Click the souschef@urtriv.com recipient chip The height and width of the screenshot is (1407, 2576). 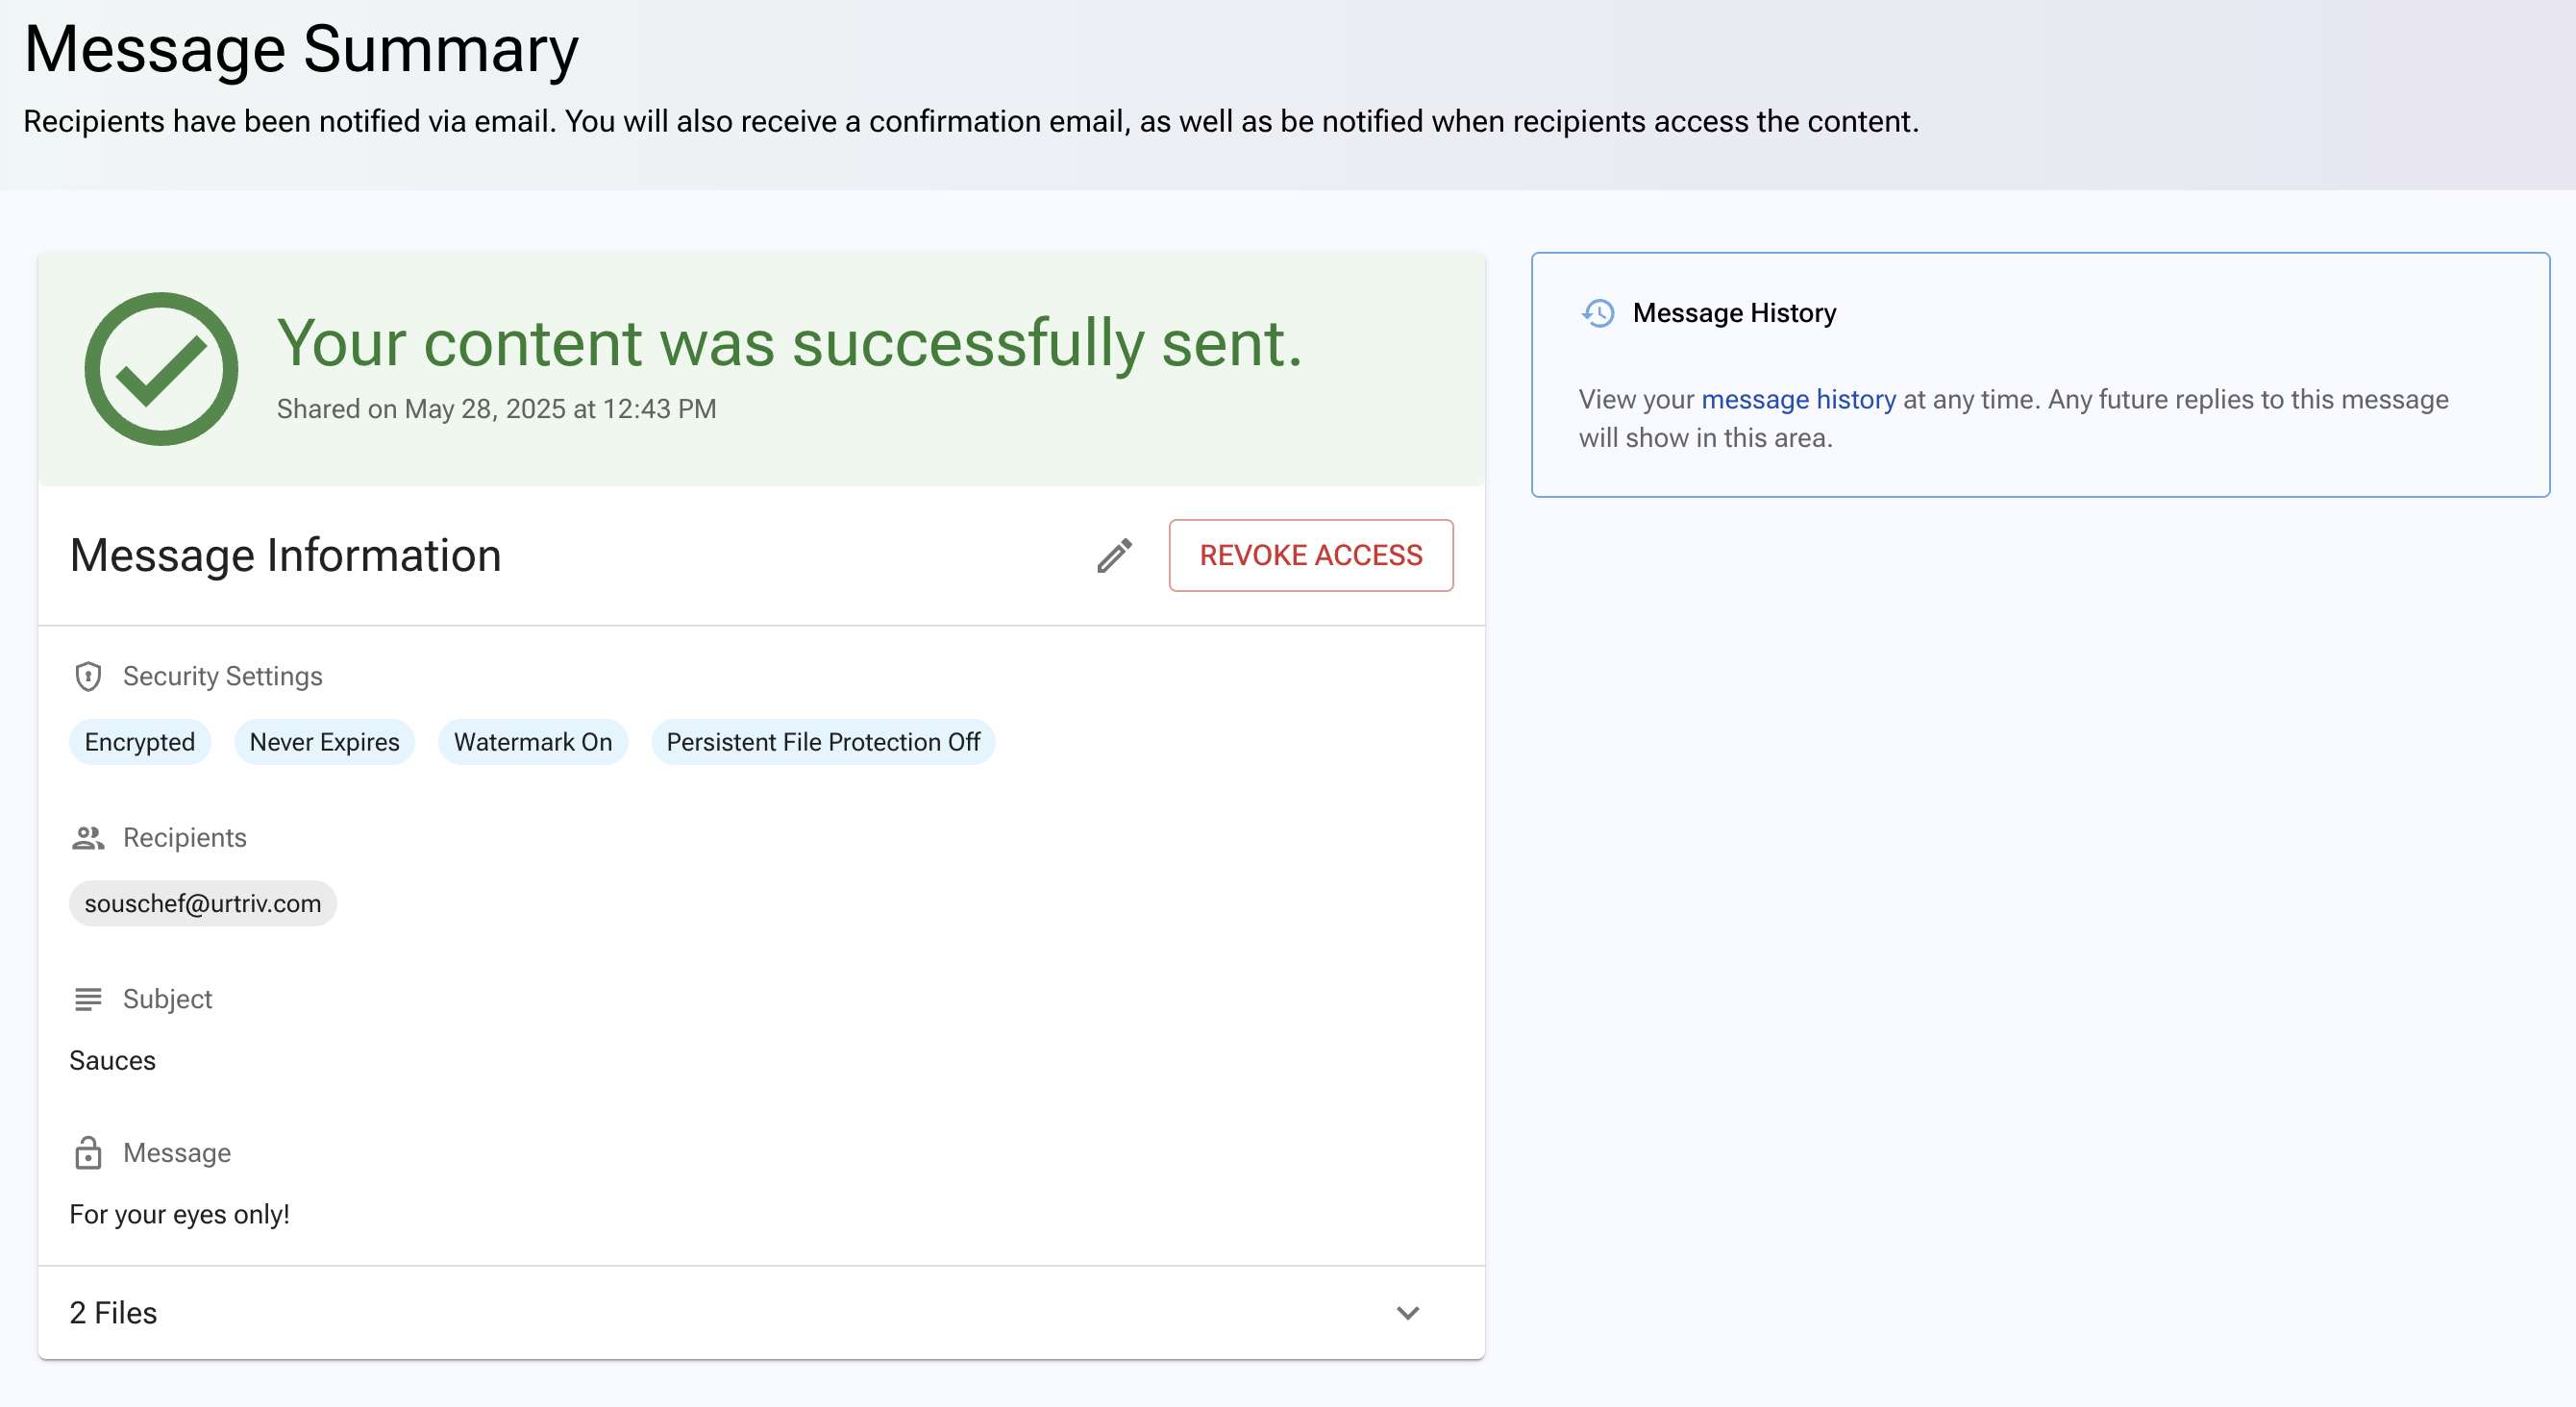point(203,903)
